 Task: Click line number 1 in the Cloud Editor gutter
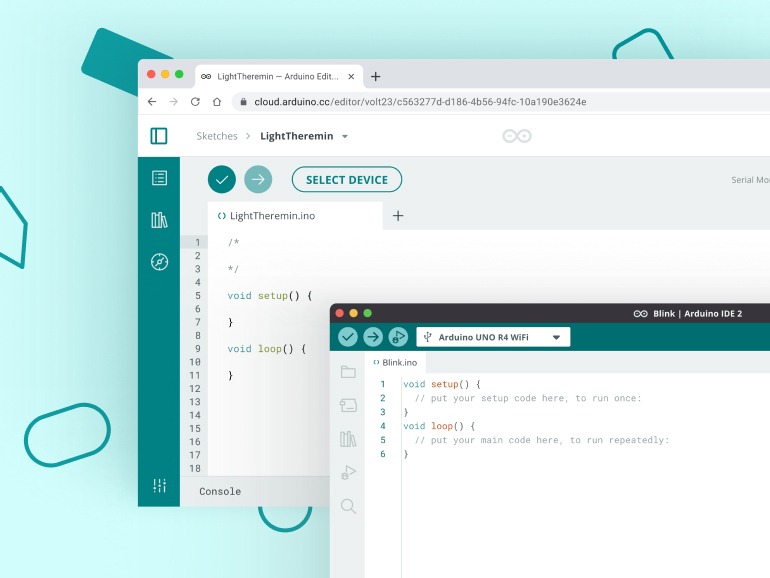click(197, 242)
